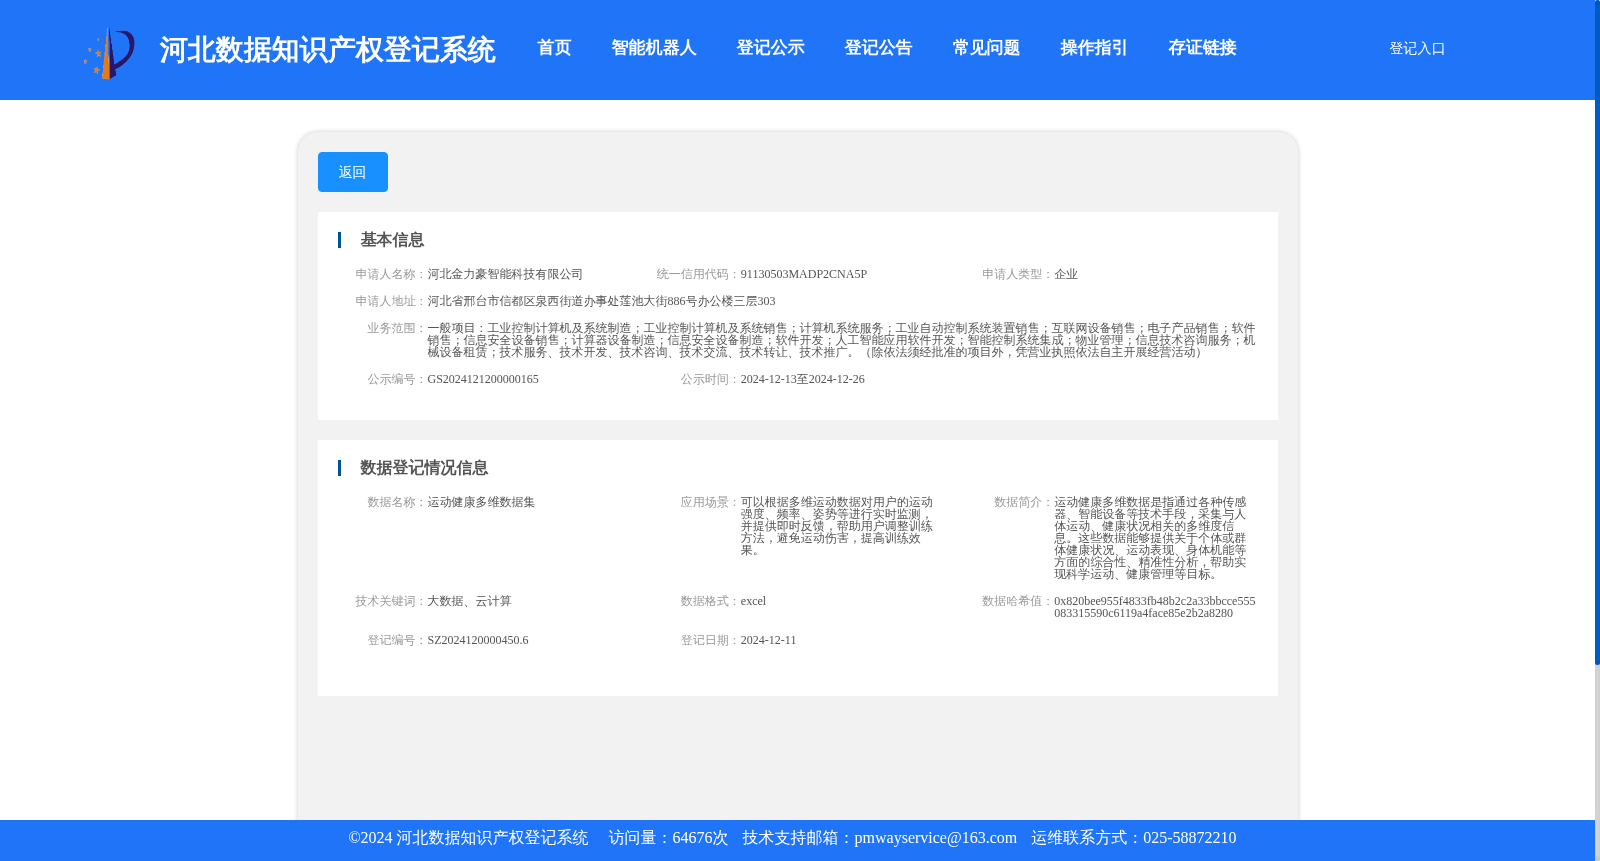Open 常见问题 menu item
The image size is (1600, 861).
click(x=986, y=48)
